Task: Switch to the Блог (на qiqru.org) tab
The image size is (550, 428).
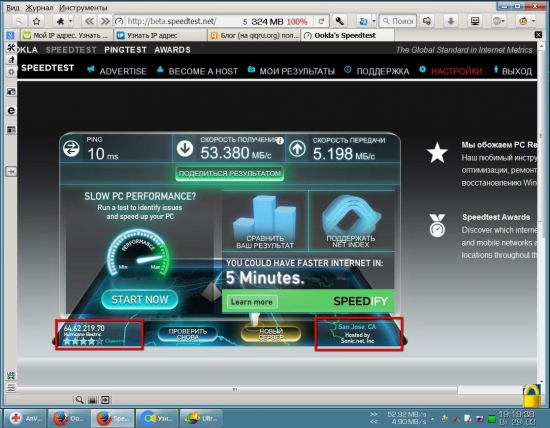Action: 255,35
